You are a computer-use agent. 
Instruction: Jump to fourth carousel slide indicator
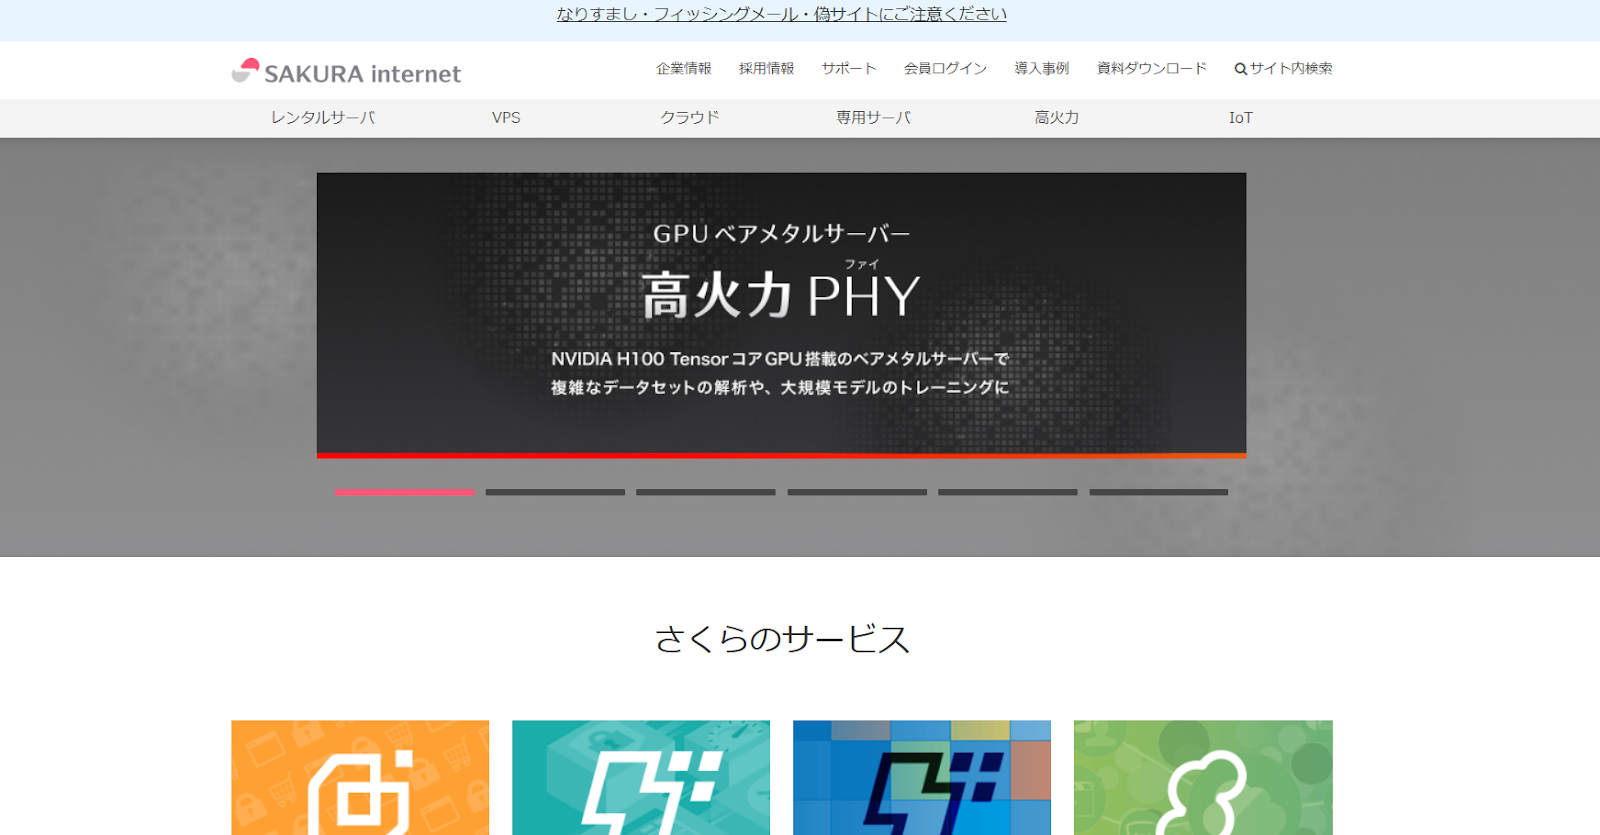(x=857, y=492)
